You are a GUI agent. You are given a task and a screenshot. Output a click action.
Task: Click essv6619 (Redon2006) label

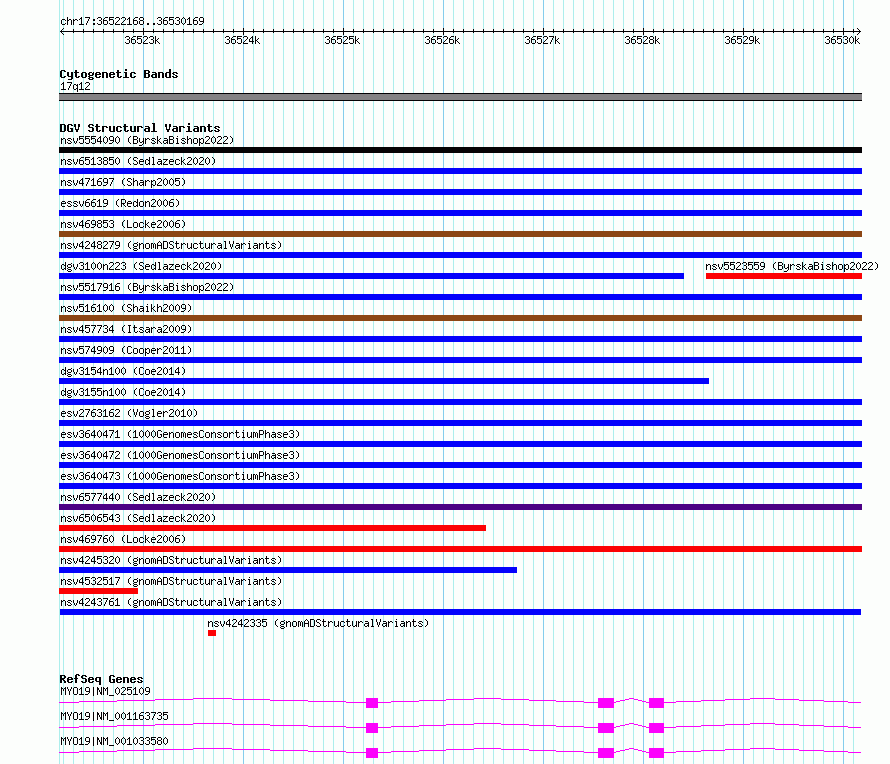tap(120, 203)
